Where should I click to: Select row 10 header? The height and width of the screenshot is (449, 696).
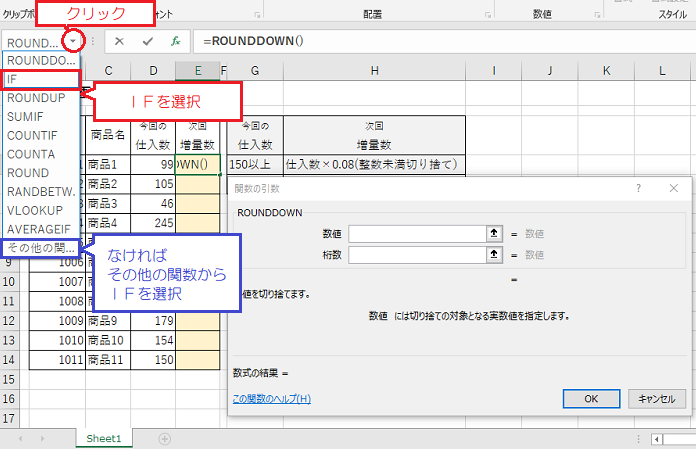(x=9, y=282)
